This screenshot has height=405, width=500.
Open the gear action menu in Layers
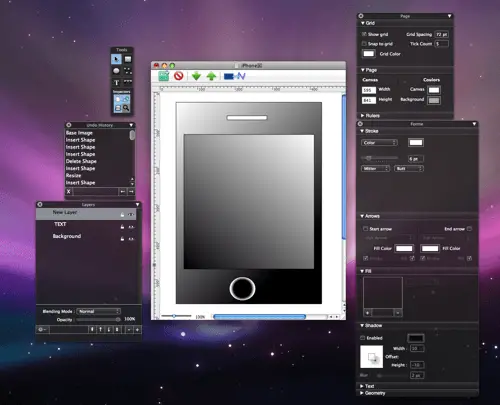coord(42,329)
